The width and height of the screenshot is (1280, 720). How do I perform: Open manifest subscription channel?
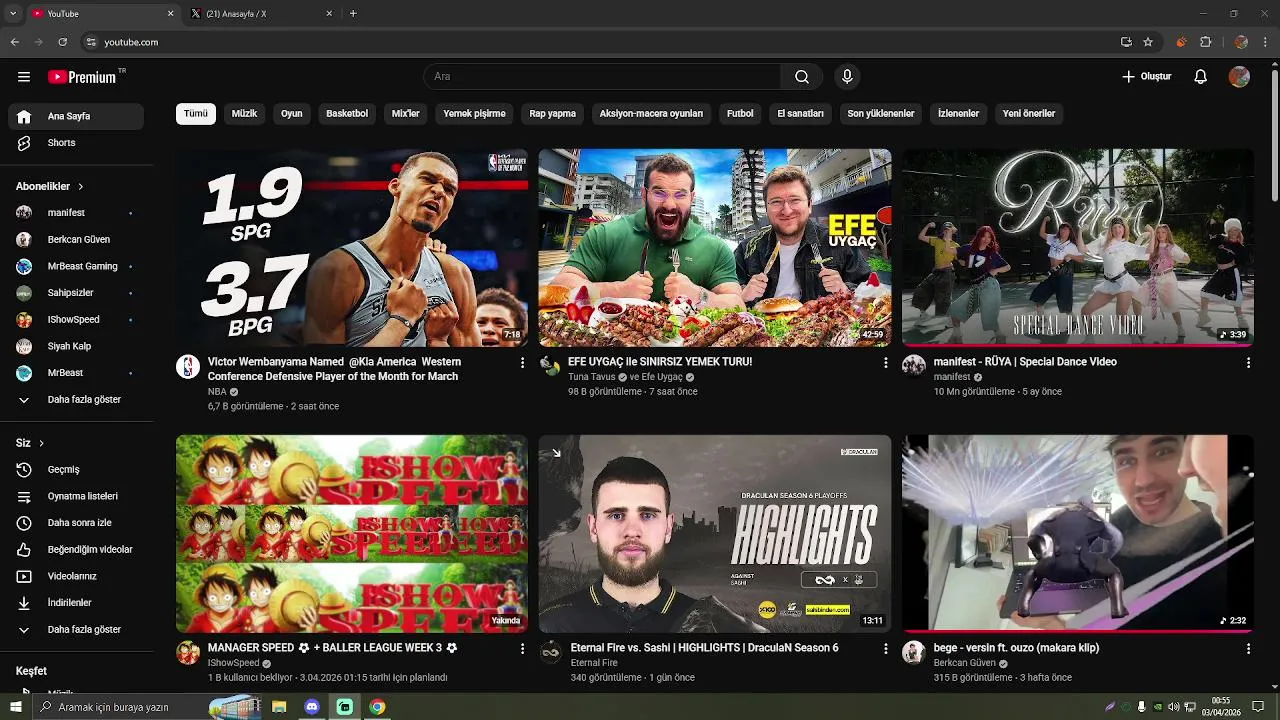pyautogui.click(x=76, y=213)
